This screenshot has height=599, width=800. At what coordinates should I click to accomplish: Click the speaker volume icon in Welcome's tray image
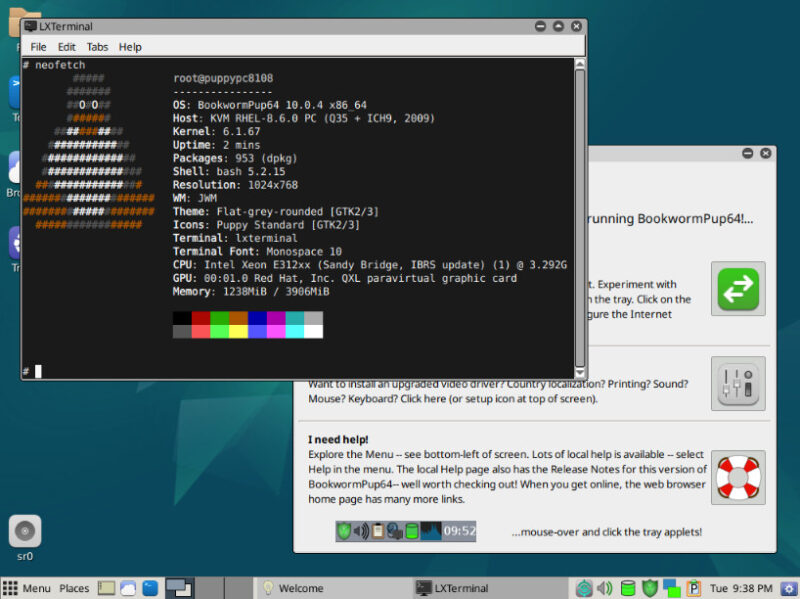[362, 531]
